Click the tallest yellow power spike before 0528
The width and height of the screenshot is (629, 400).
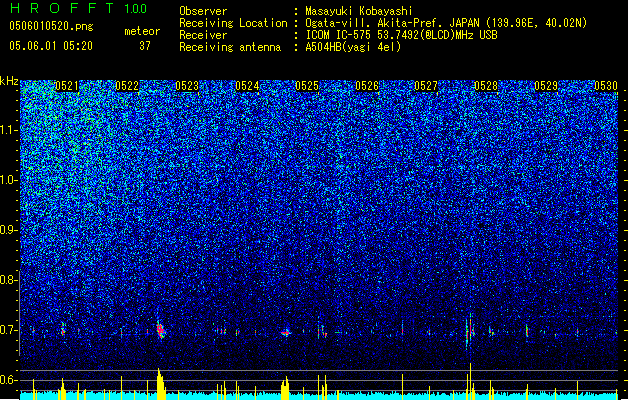click(470, 380)
